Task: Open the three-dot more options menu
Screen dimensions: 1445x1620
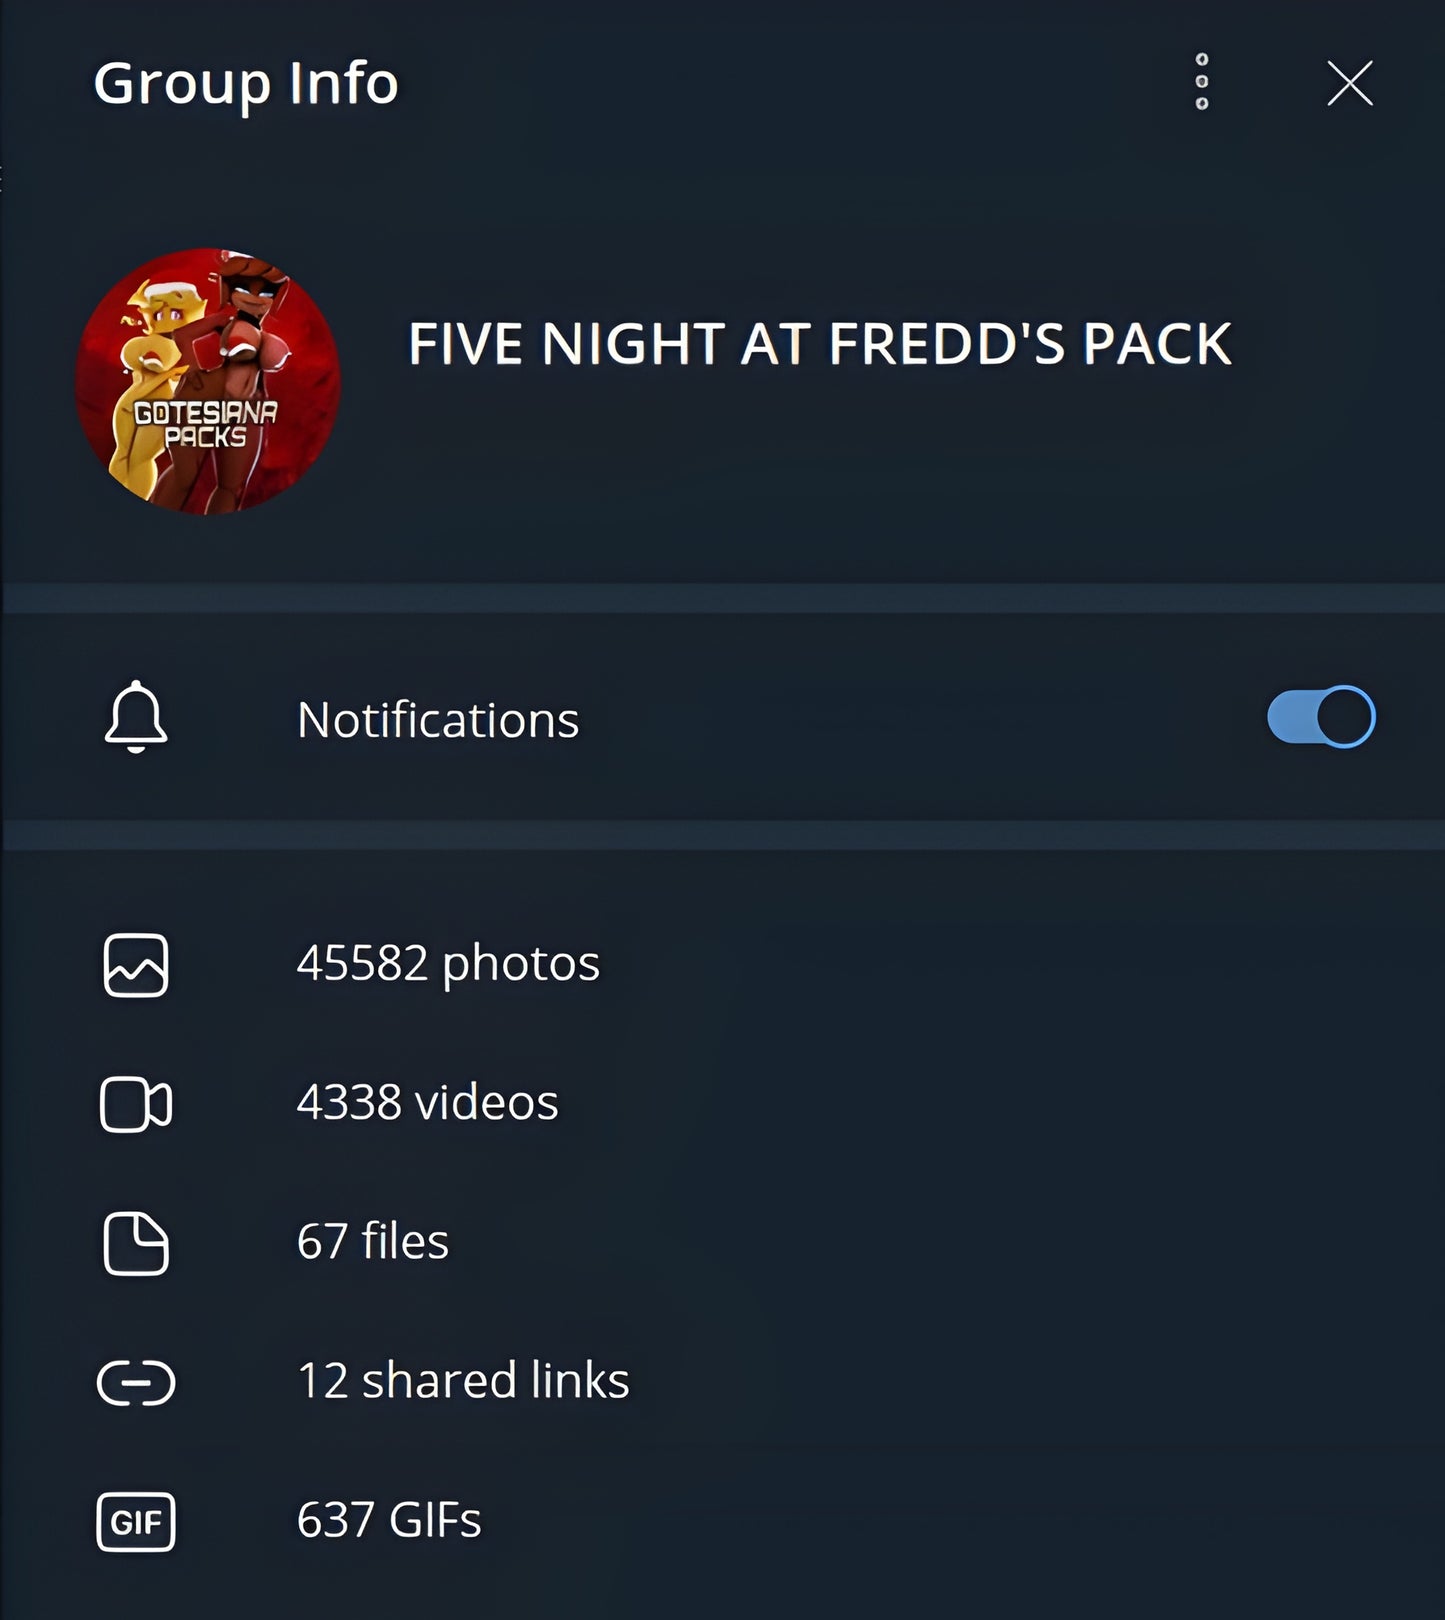Action: coord(1202,82)
